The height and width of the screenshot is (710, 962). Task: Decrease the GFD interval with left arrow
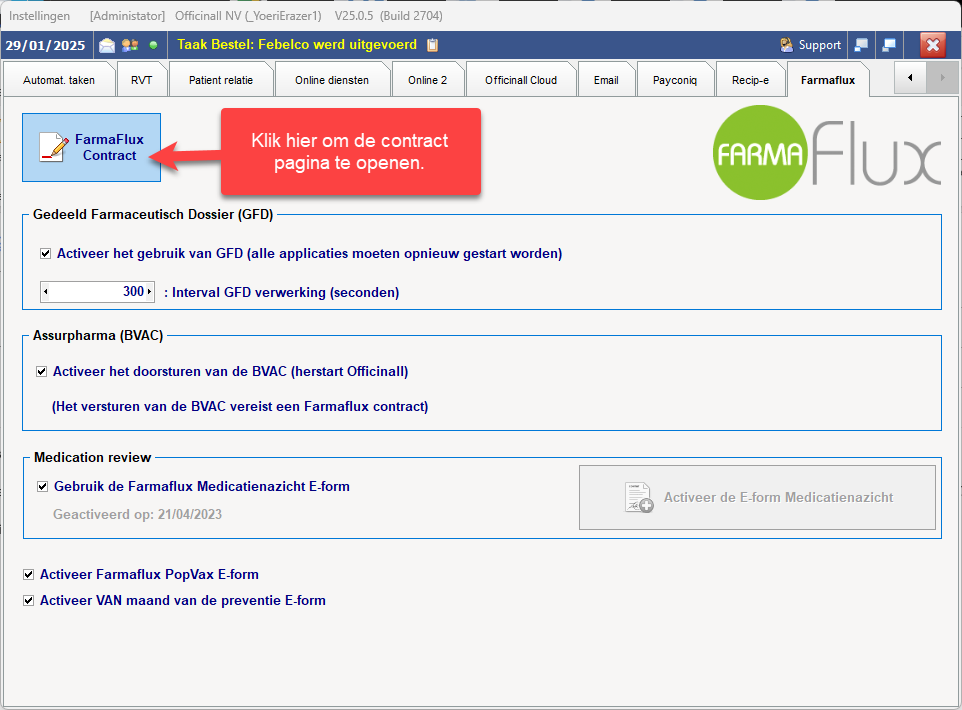46,292
